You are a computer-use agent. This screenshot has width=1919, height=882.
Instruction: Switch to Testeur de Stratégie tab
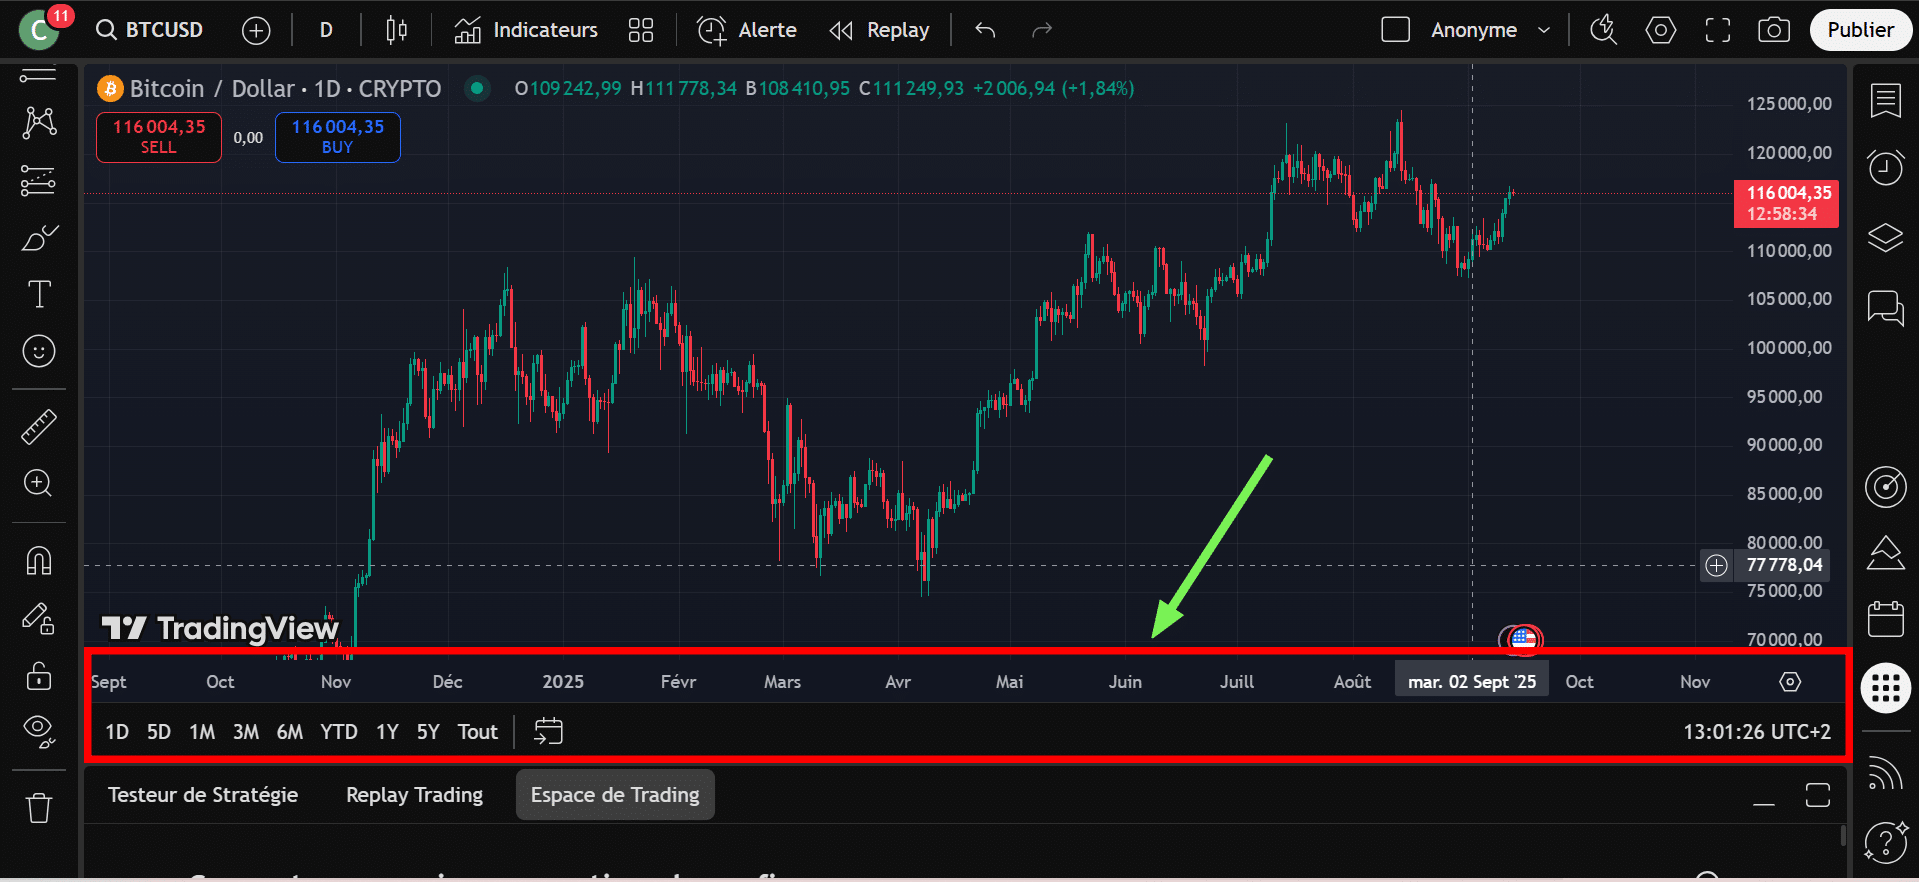(x=203, y=795)
